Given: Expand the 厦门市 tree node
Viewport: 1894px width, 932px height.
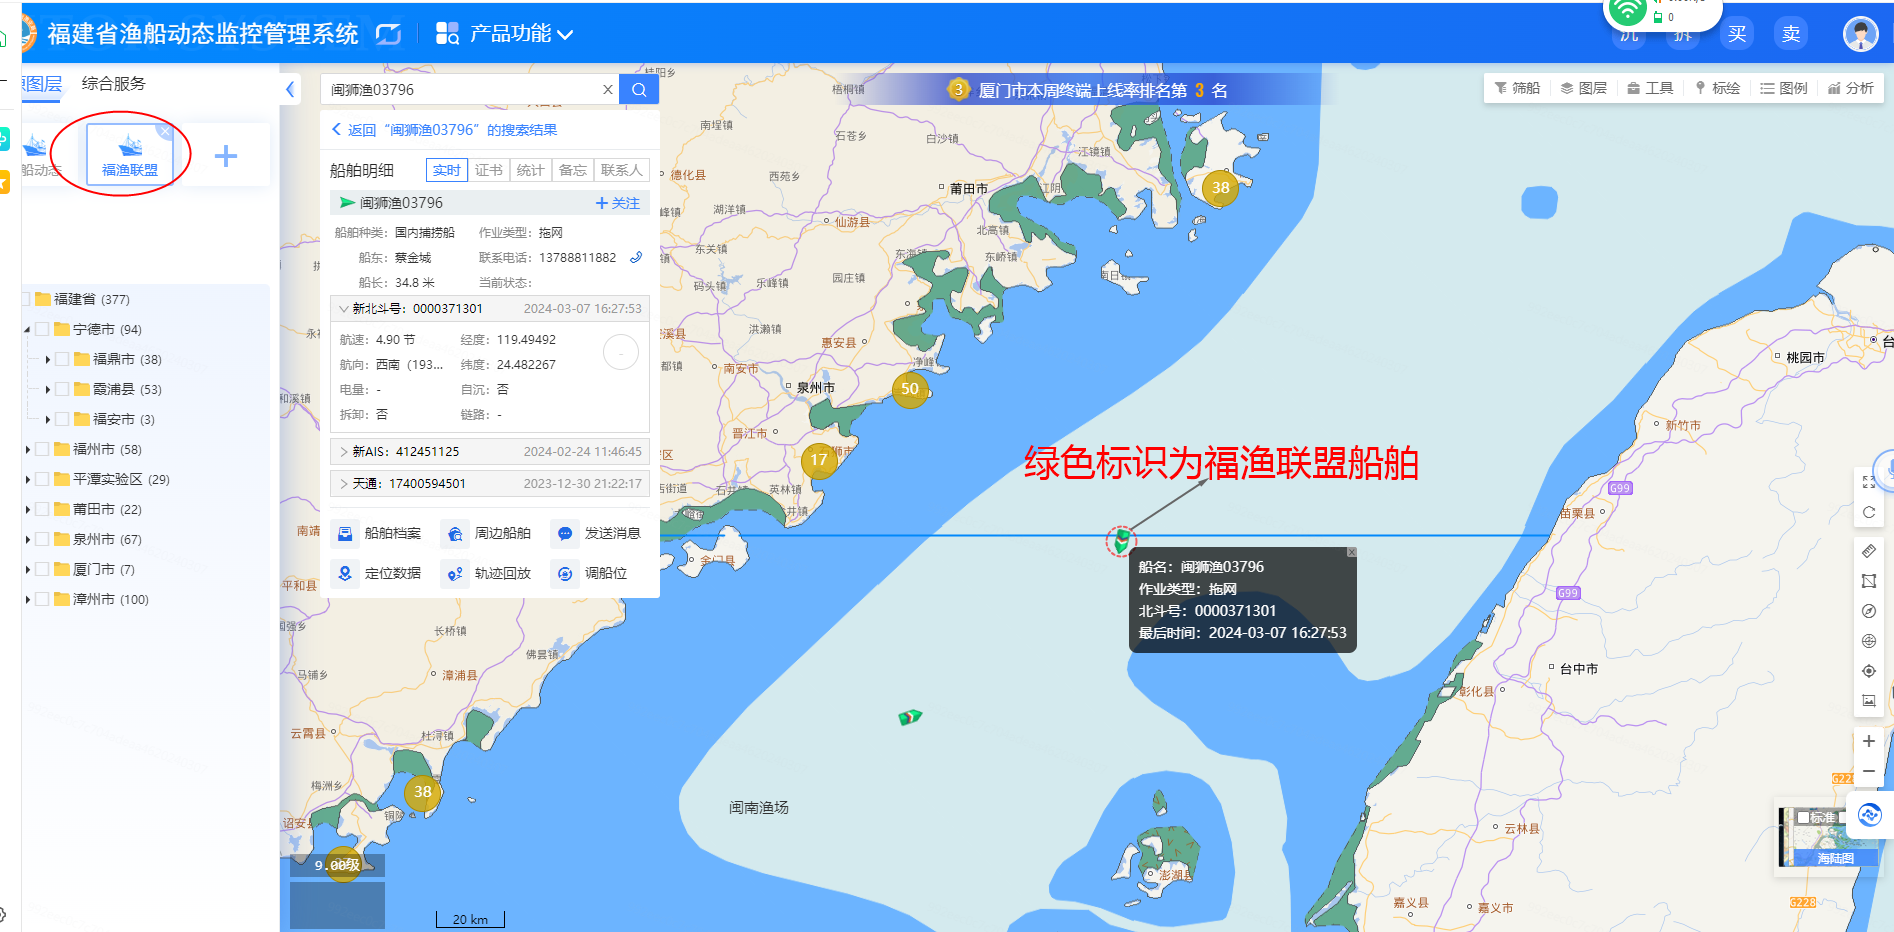Looking at the screenshot, I should [28, 570].
